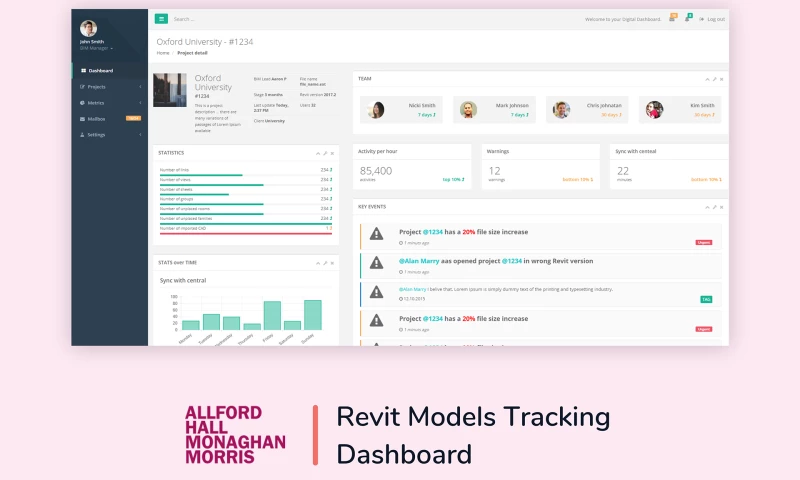Open Chris Johnatan's team card avatar
This screenshot has width=800, height=480.
(x=561, y=110)
